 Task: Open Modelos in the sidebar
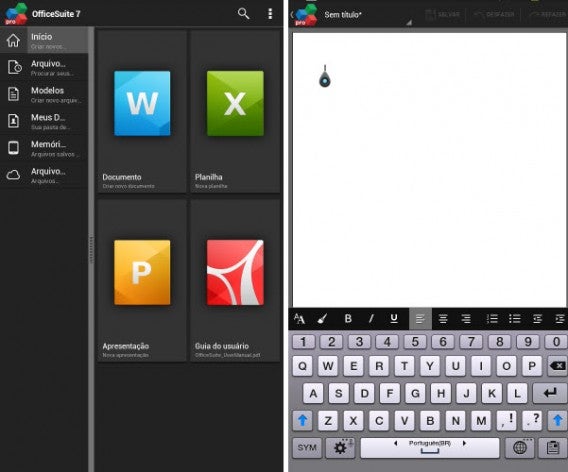coord(44,94)
